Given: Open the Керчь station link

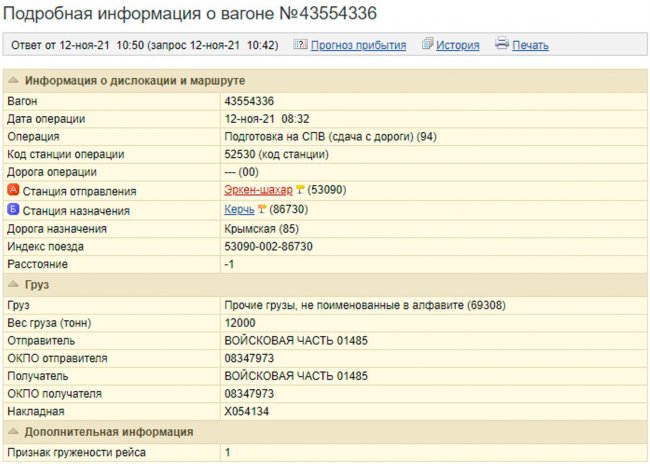Looking at the screenshot, I should [239, 210].
